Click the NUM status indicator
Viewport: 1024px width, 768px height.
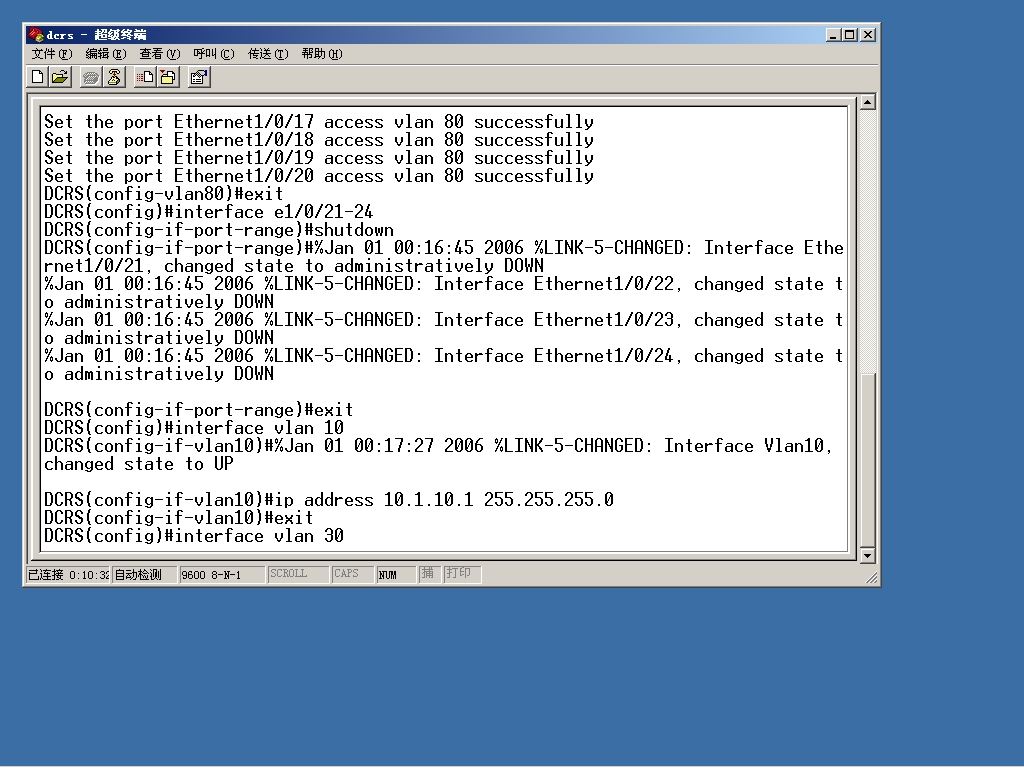point(396,575)
